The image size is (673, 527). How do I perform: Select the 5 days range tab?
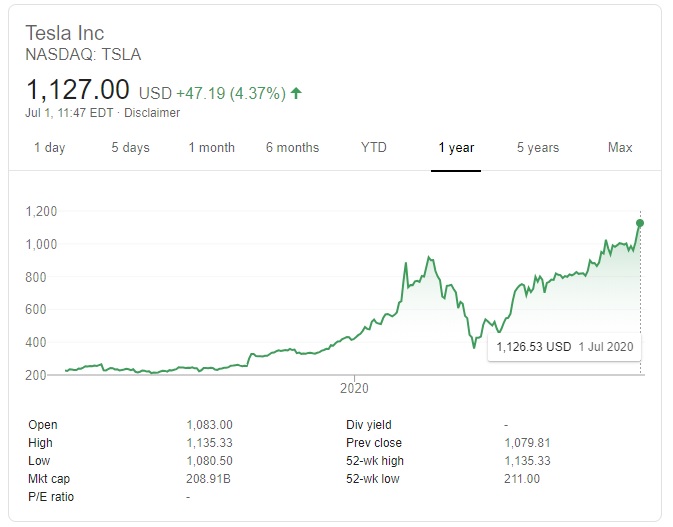tap(130, 148)
